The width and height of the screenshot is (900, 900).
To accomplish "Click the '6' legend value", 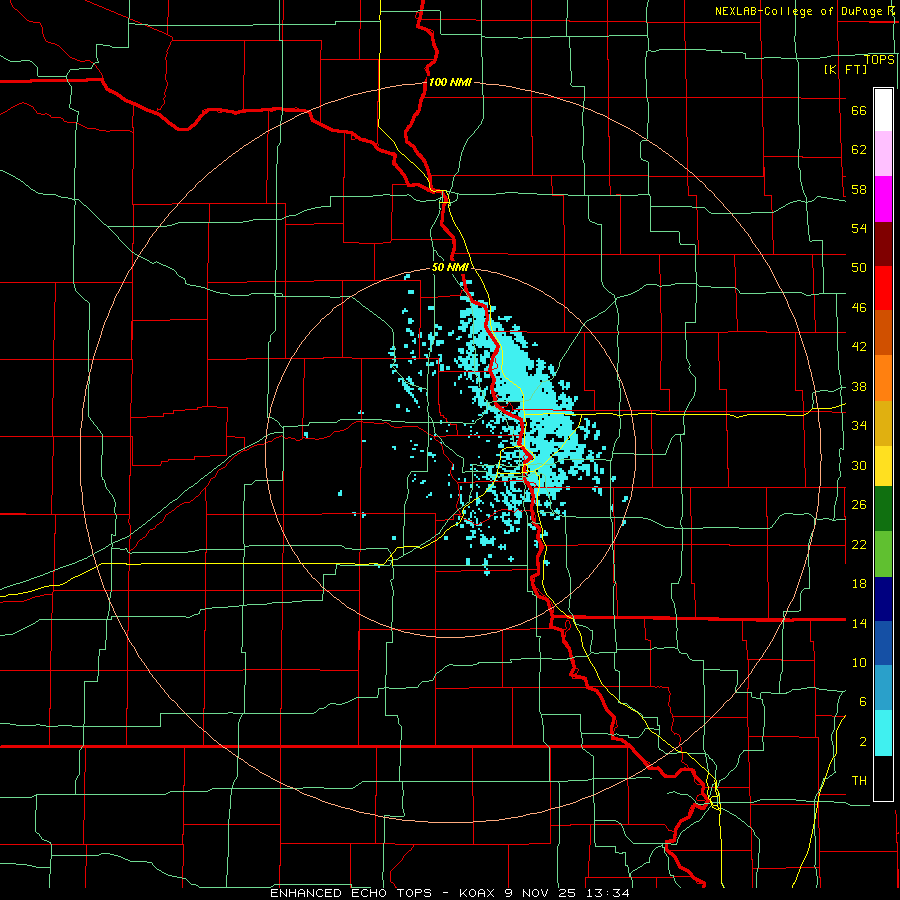I will point(862,702).
